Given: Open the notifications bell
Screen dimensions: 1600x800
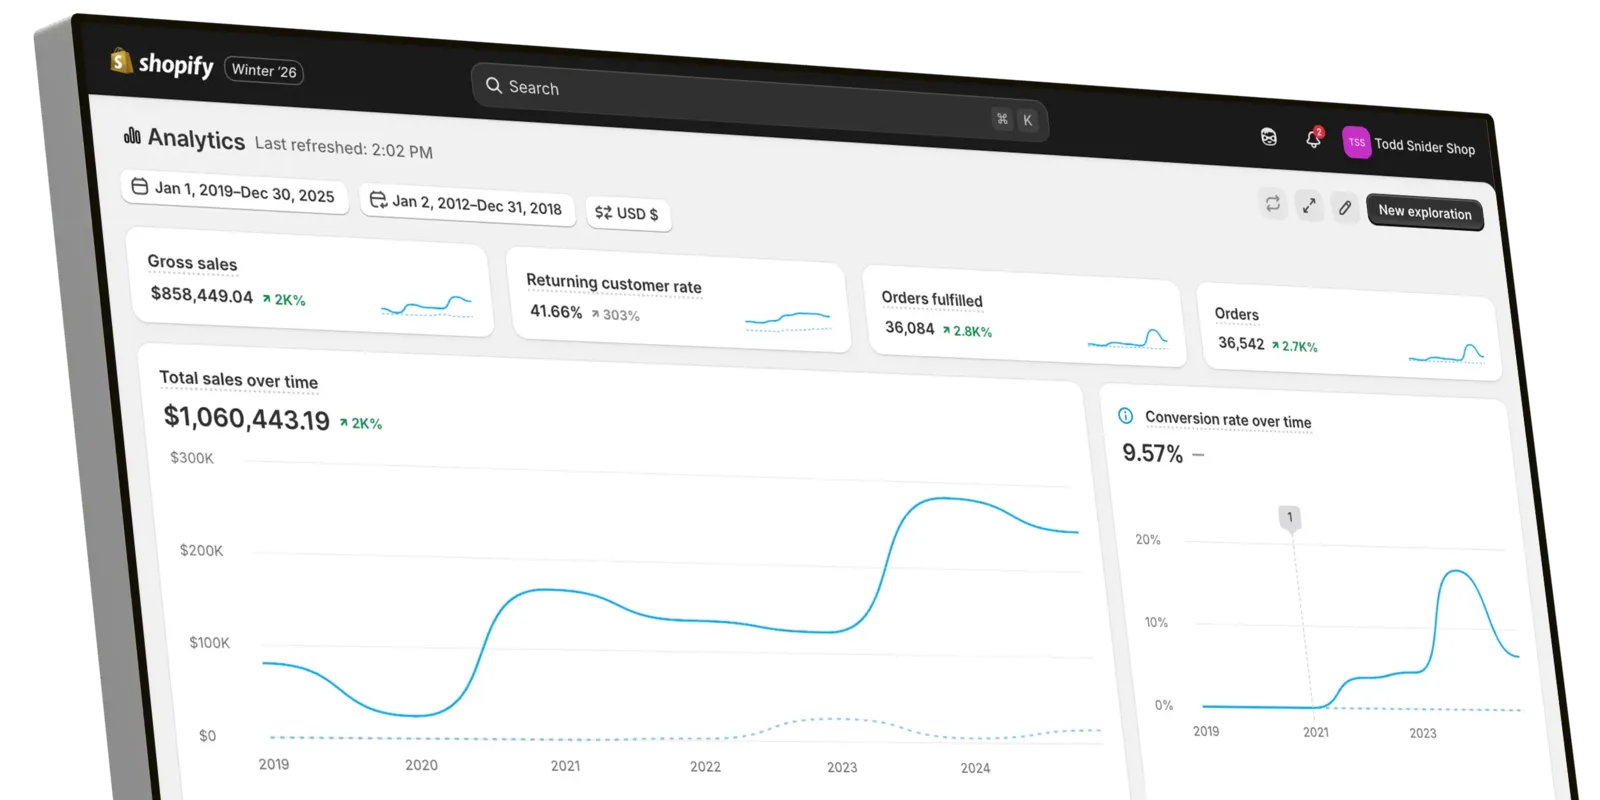Looking at the screenshot, I should click(x=1314, y=139).
